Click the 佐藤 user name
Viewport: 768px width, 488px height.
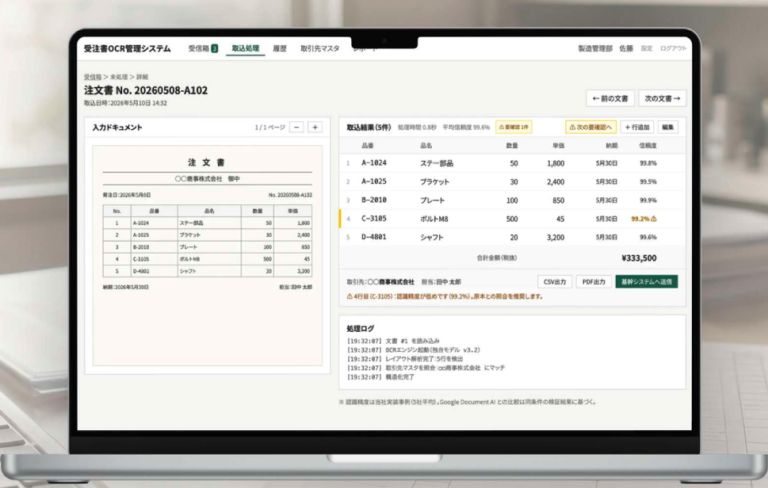point(626,49)
